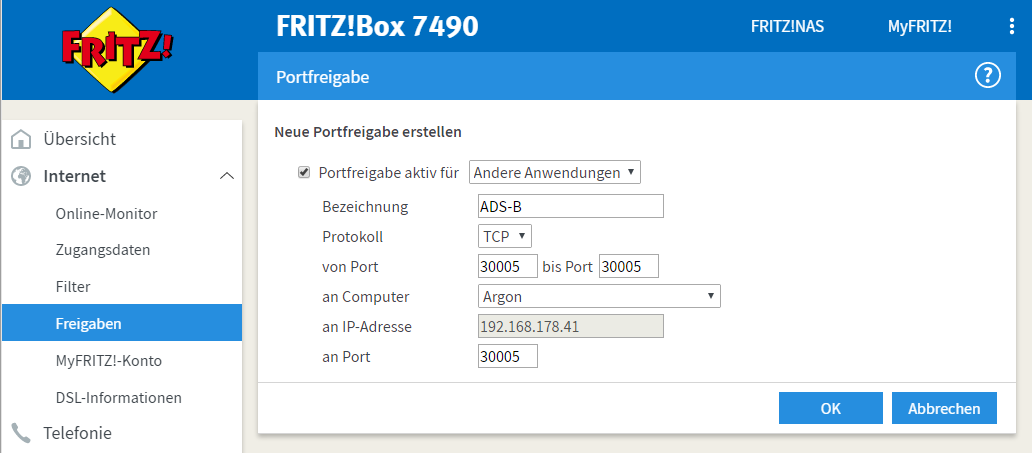Image resolution: width=1032 pixels, height=453 pixels.
Task: Open Übersicht in the sidebar
Action: pyautogui.click(x=80, y=140)
